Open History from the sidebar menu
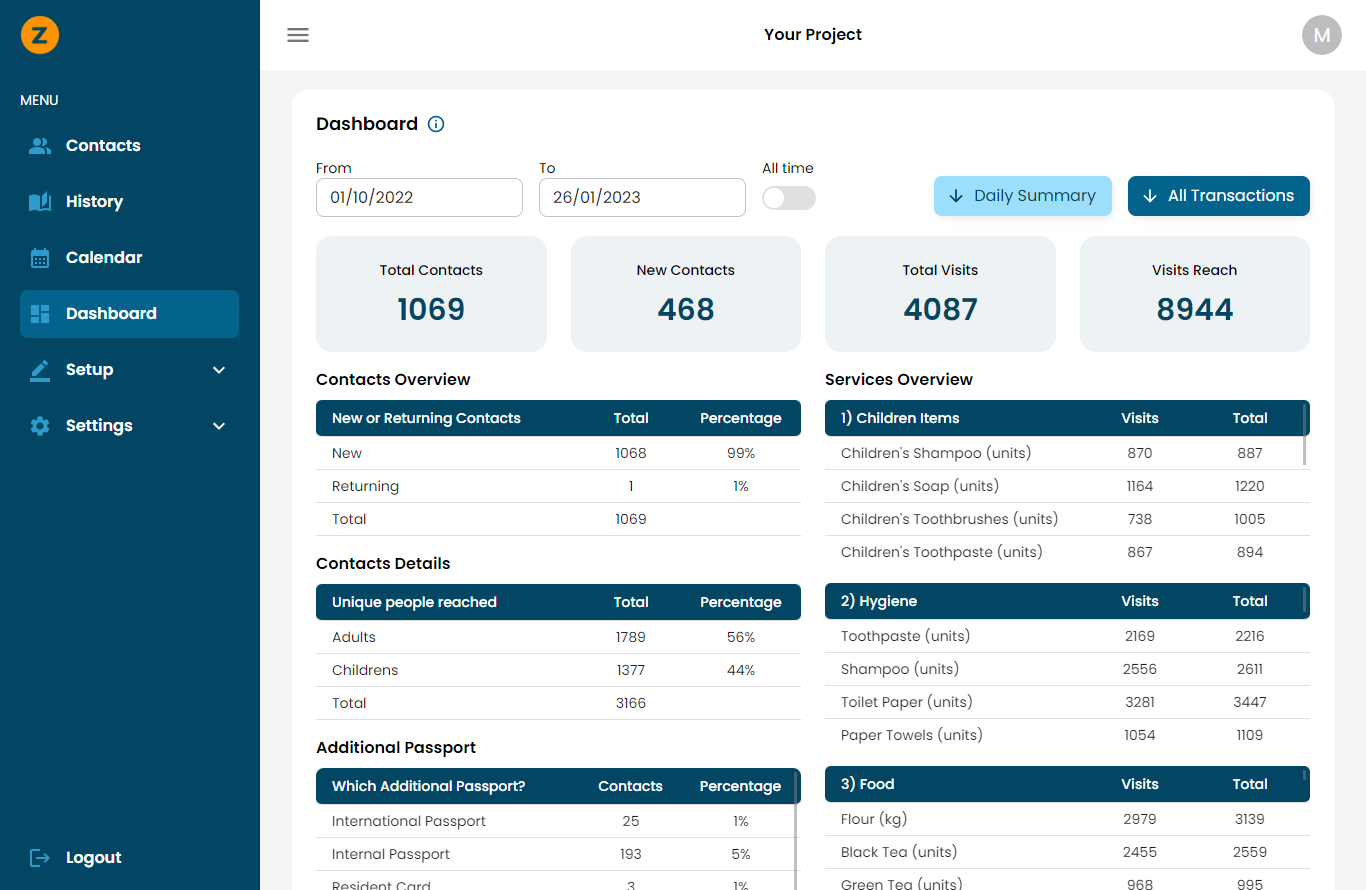The width and height of the screenshot is (1366, 890). pyautogui.click(x=94, y=201)
